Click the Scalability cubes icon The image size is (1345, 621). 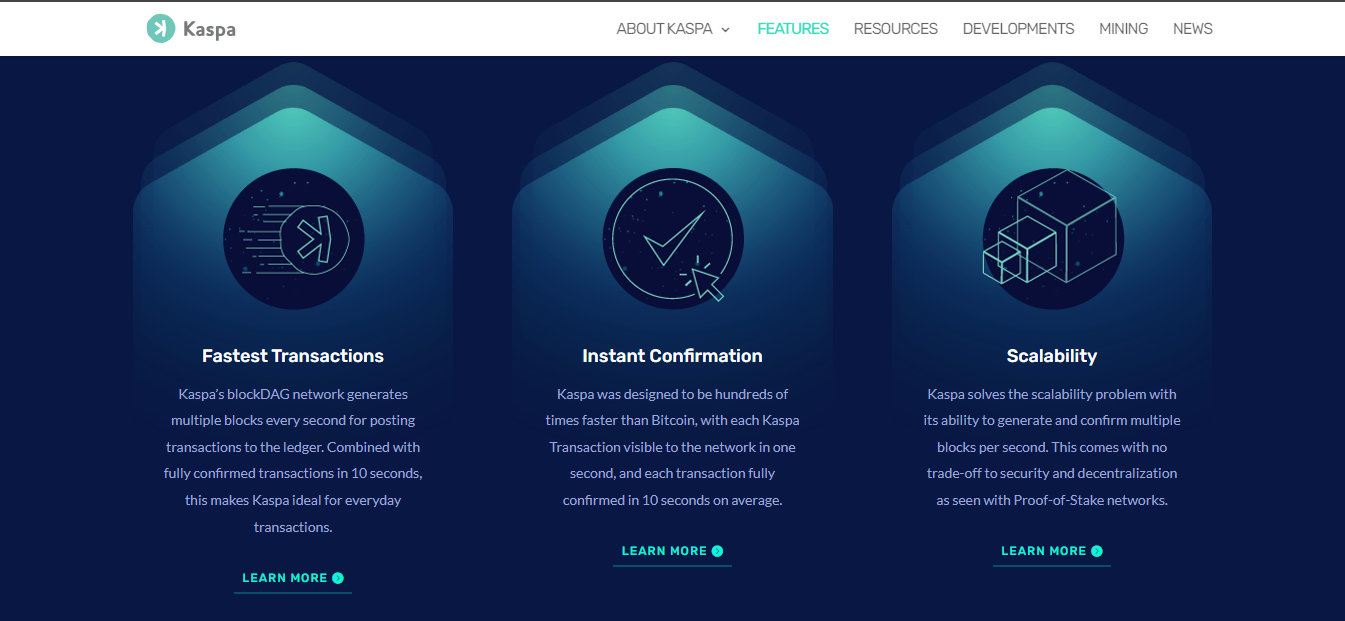click(1052, 238)
